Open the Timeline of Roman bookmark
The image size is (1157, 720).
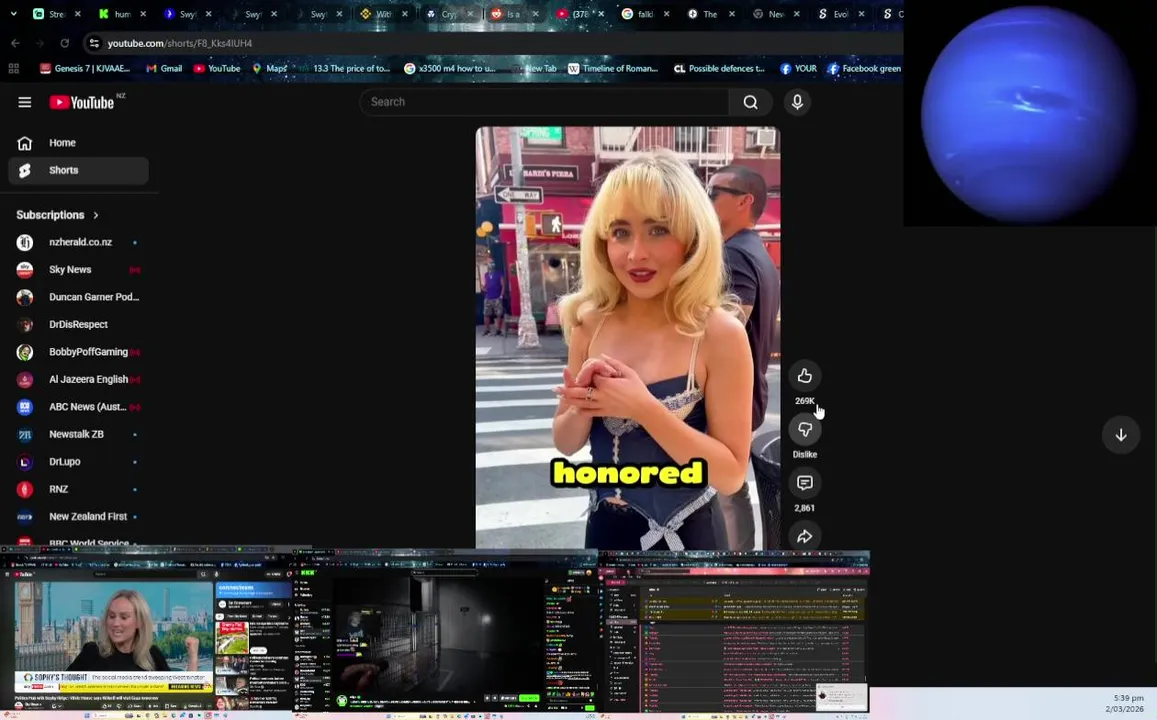(x=612, y=69)
